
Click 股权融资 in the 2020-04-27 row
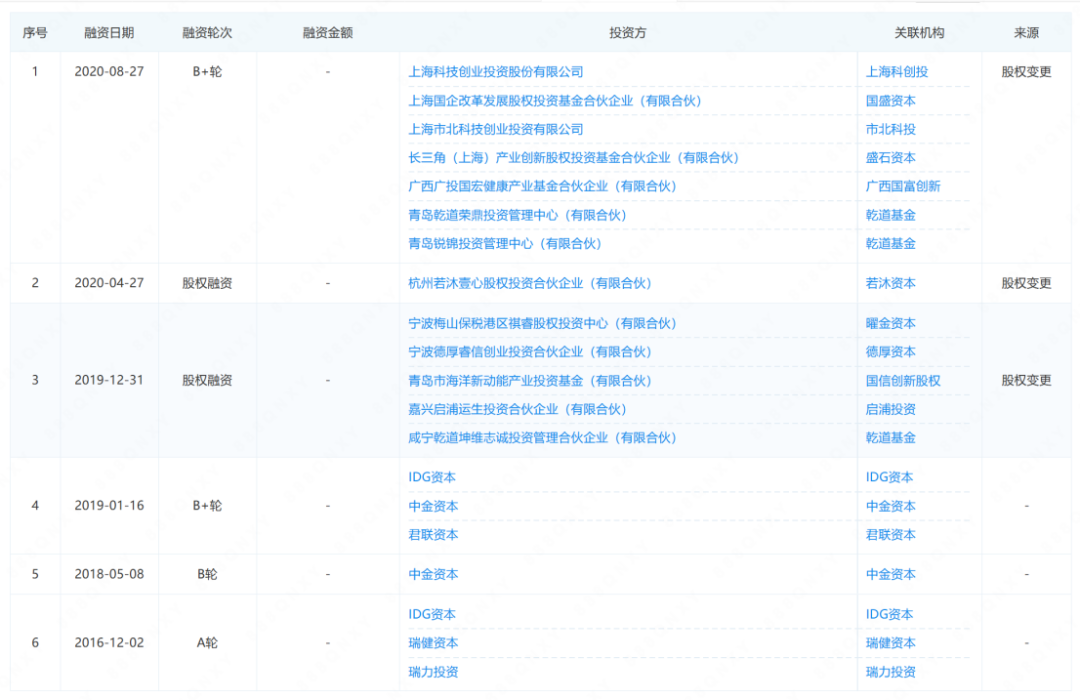click(x=207, y=283)
